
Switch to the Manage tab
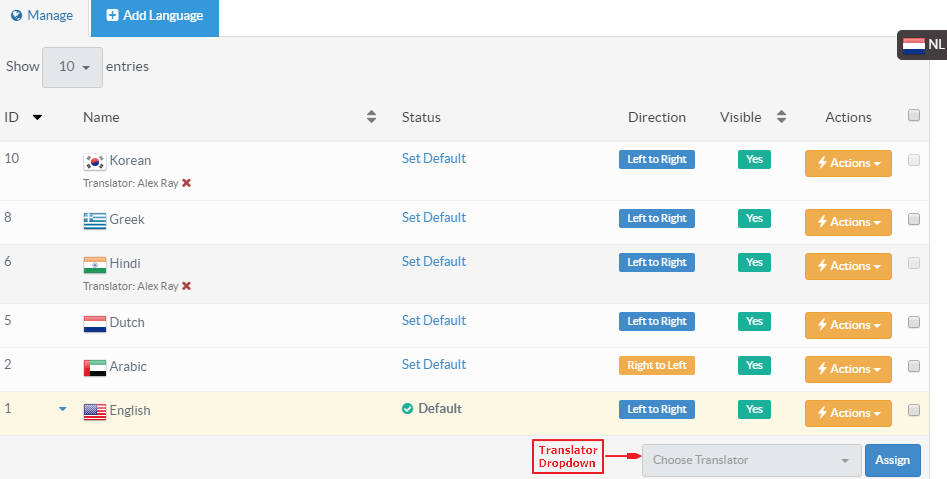pyautogui.click(x=42, y=16)
